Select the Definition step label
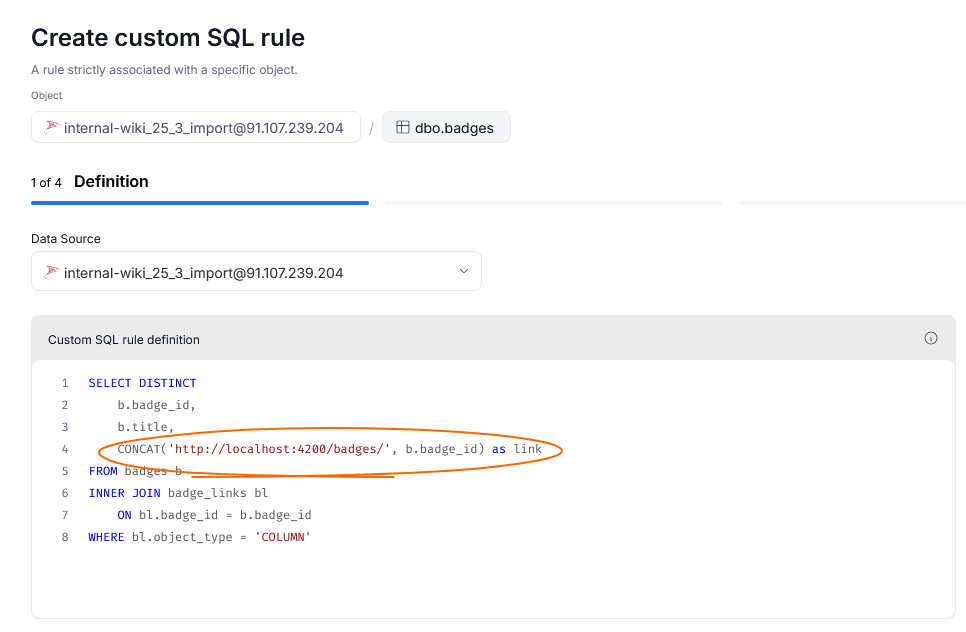 pyautogui.click(x=111, y=182)
